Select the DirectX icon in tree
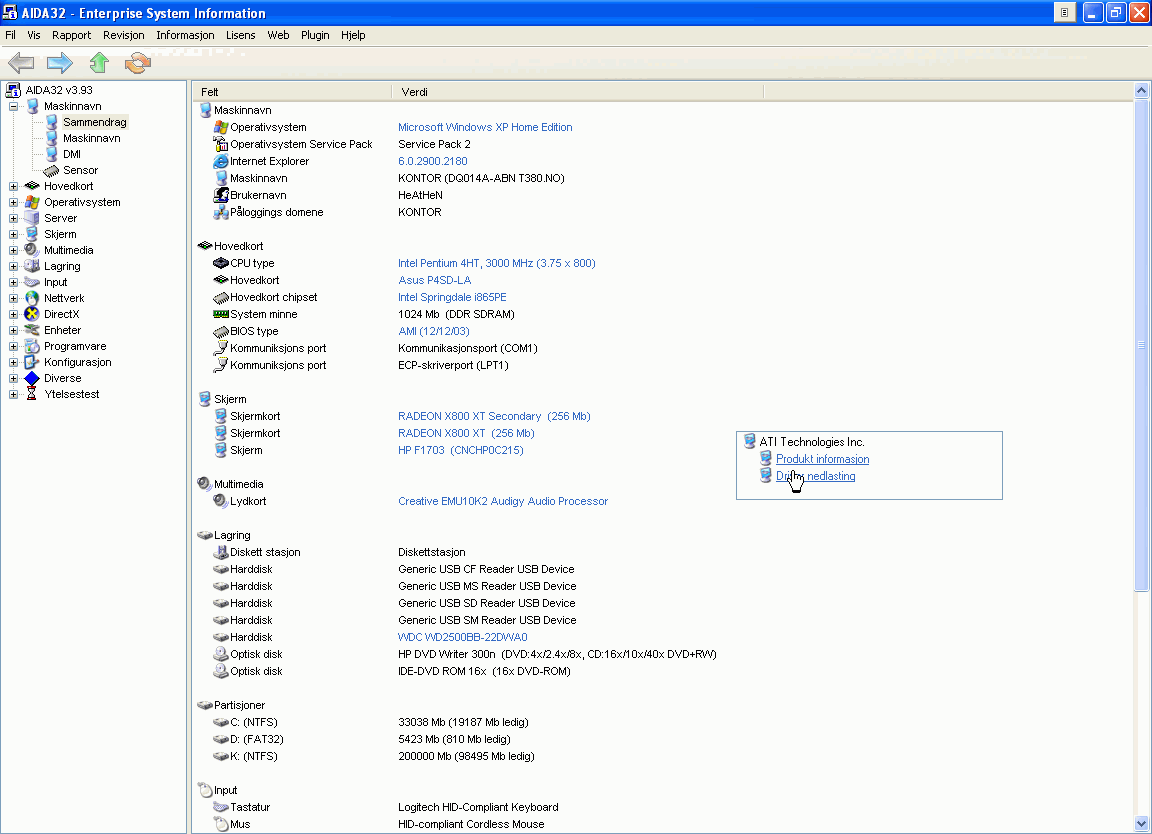1152x834 pixels. point(32,314)
